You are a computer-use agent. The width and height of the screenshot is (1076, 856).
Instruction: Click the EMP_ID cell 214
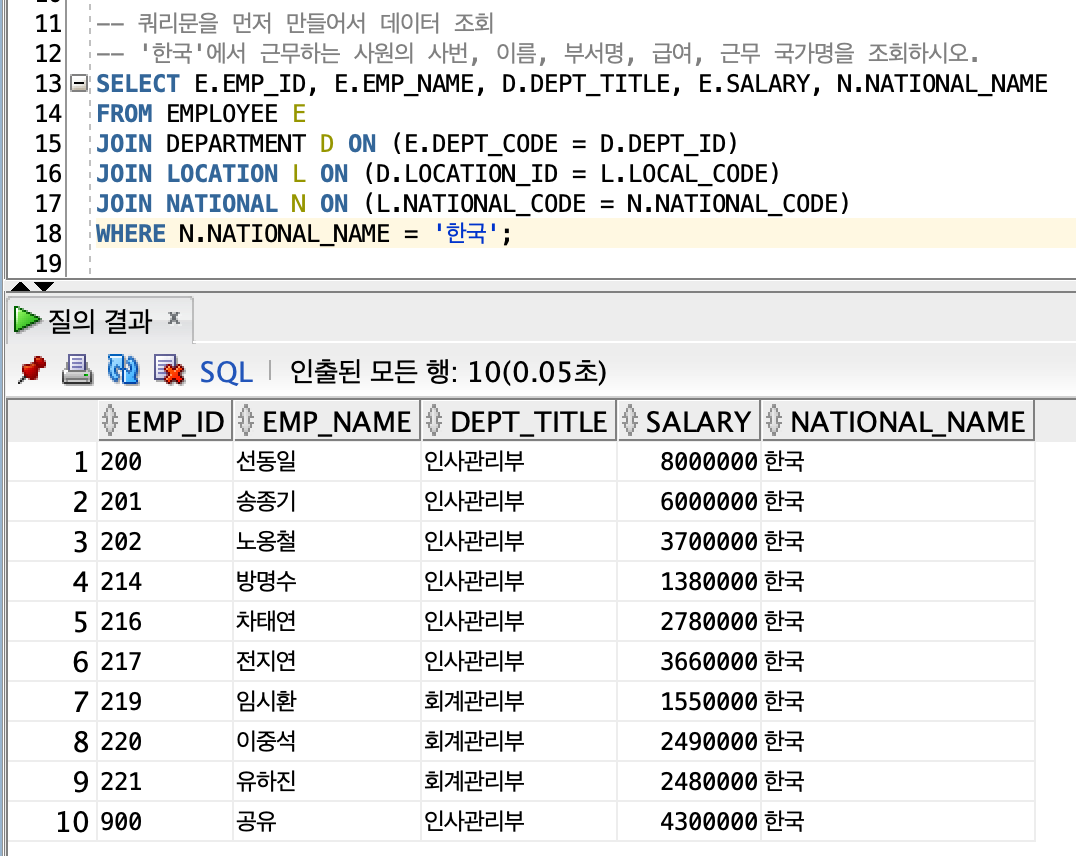pos(165,581)
